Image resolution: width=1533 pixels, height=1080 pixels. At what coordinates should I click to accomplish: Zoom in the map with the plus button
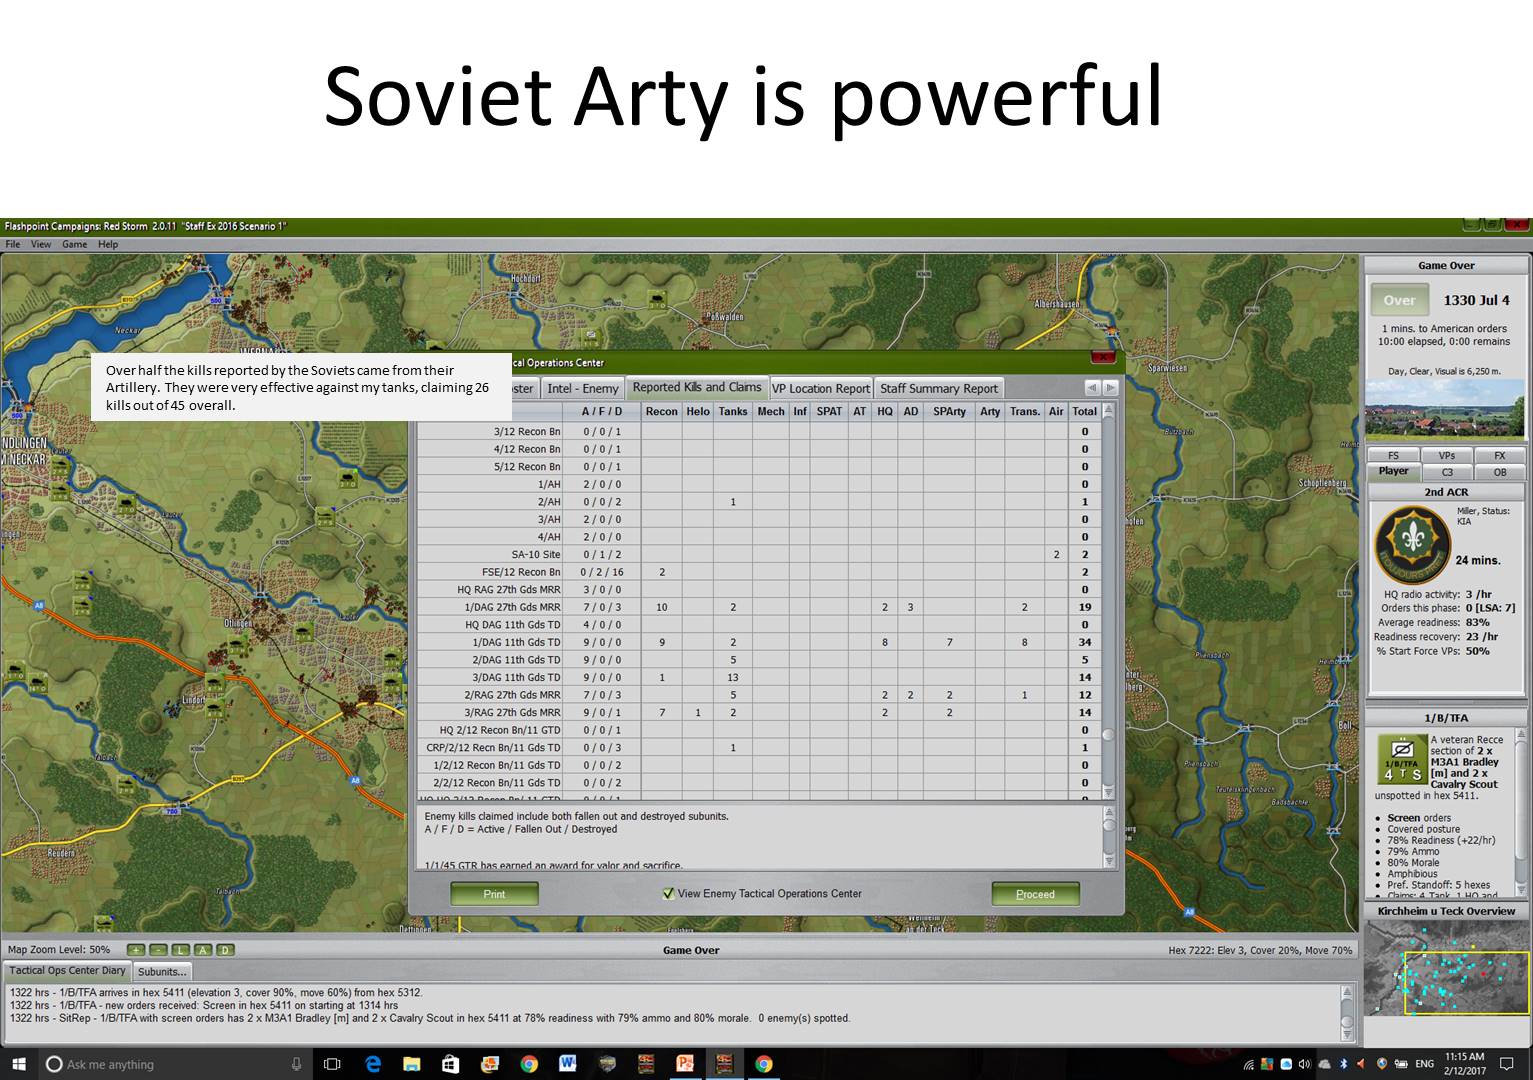click(x=136, y=950)
